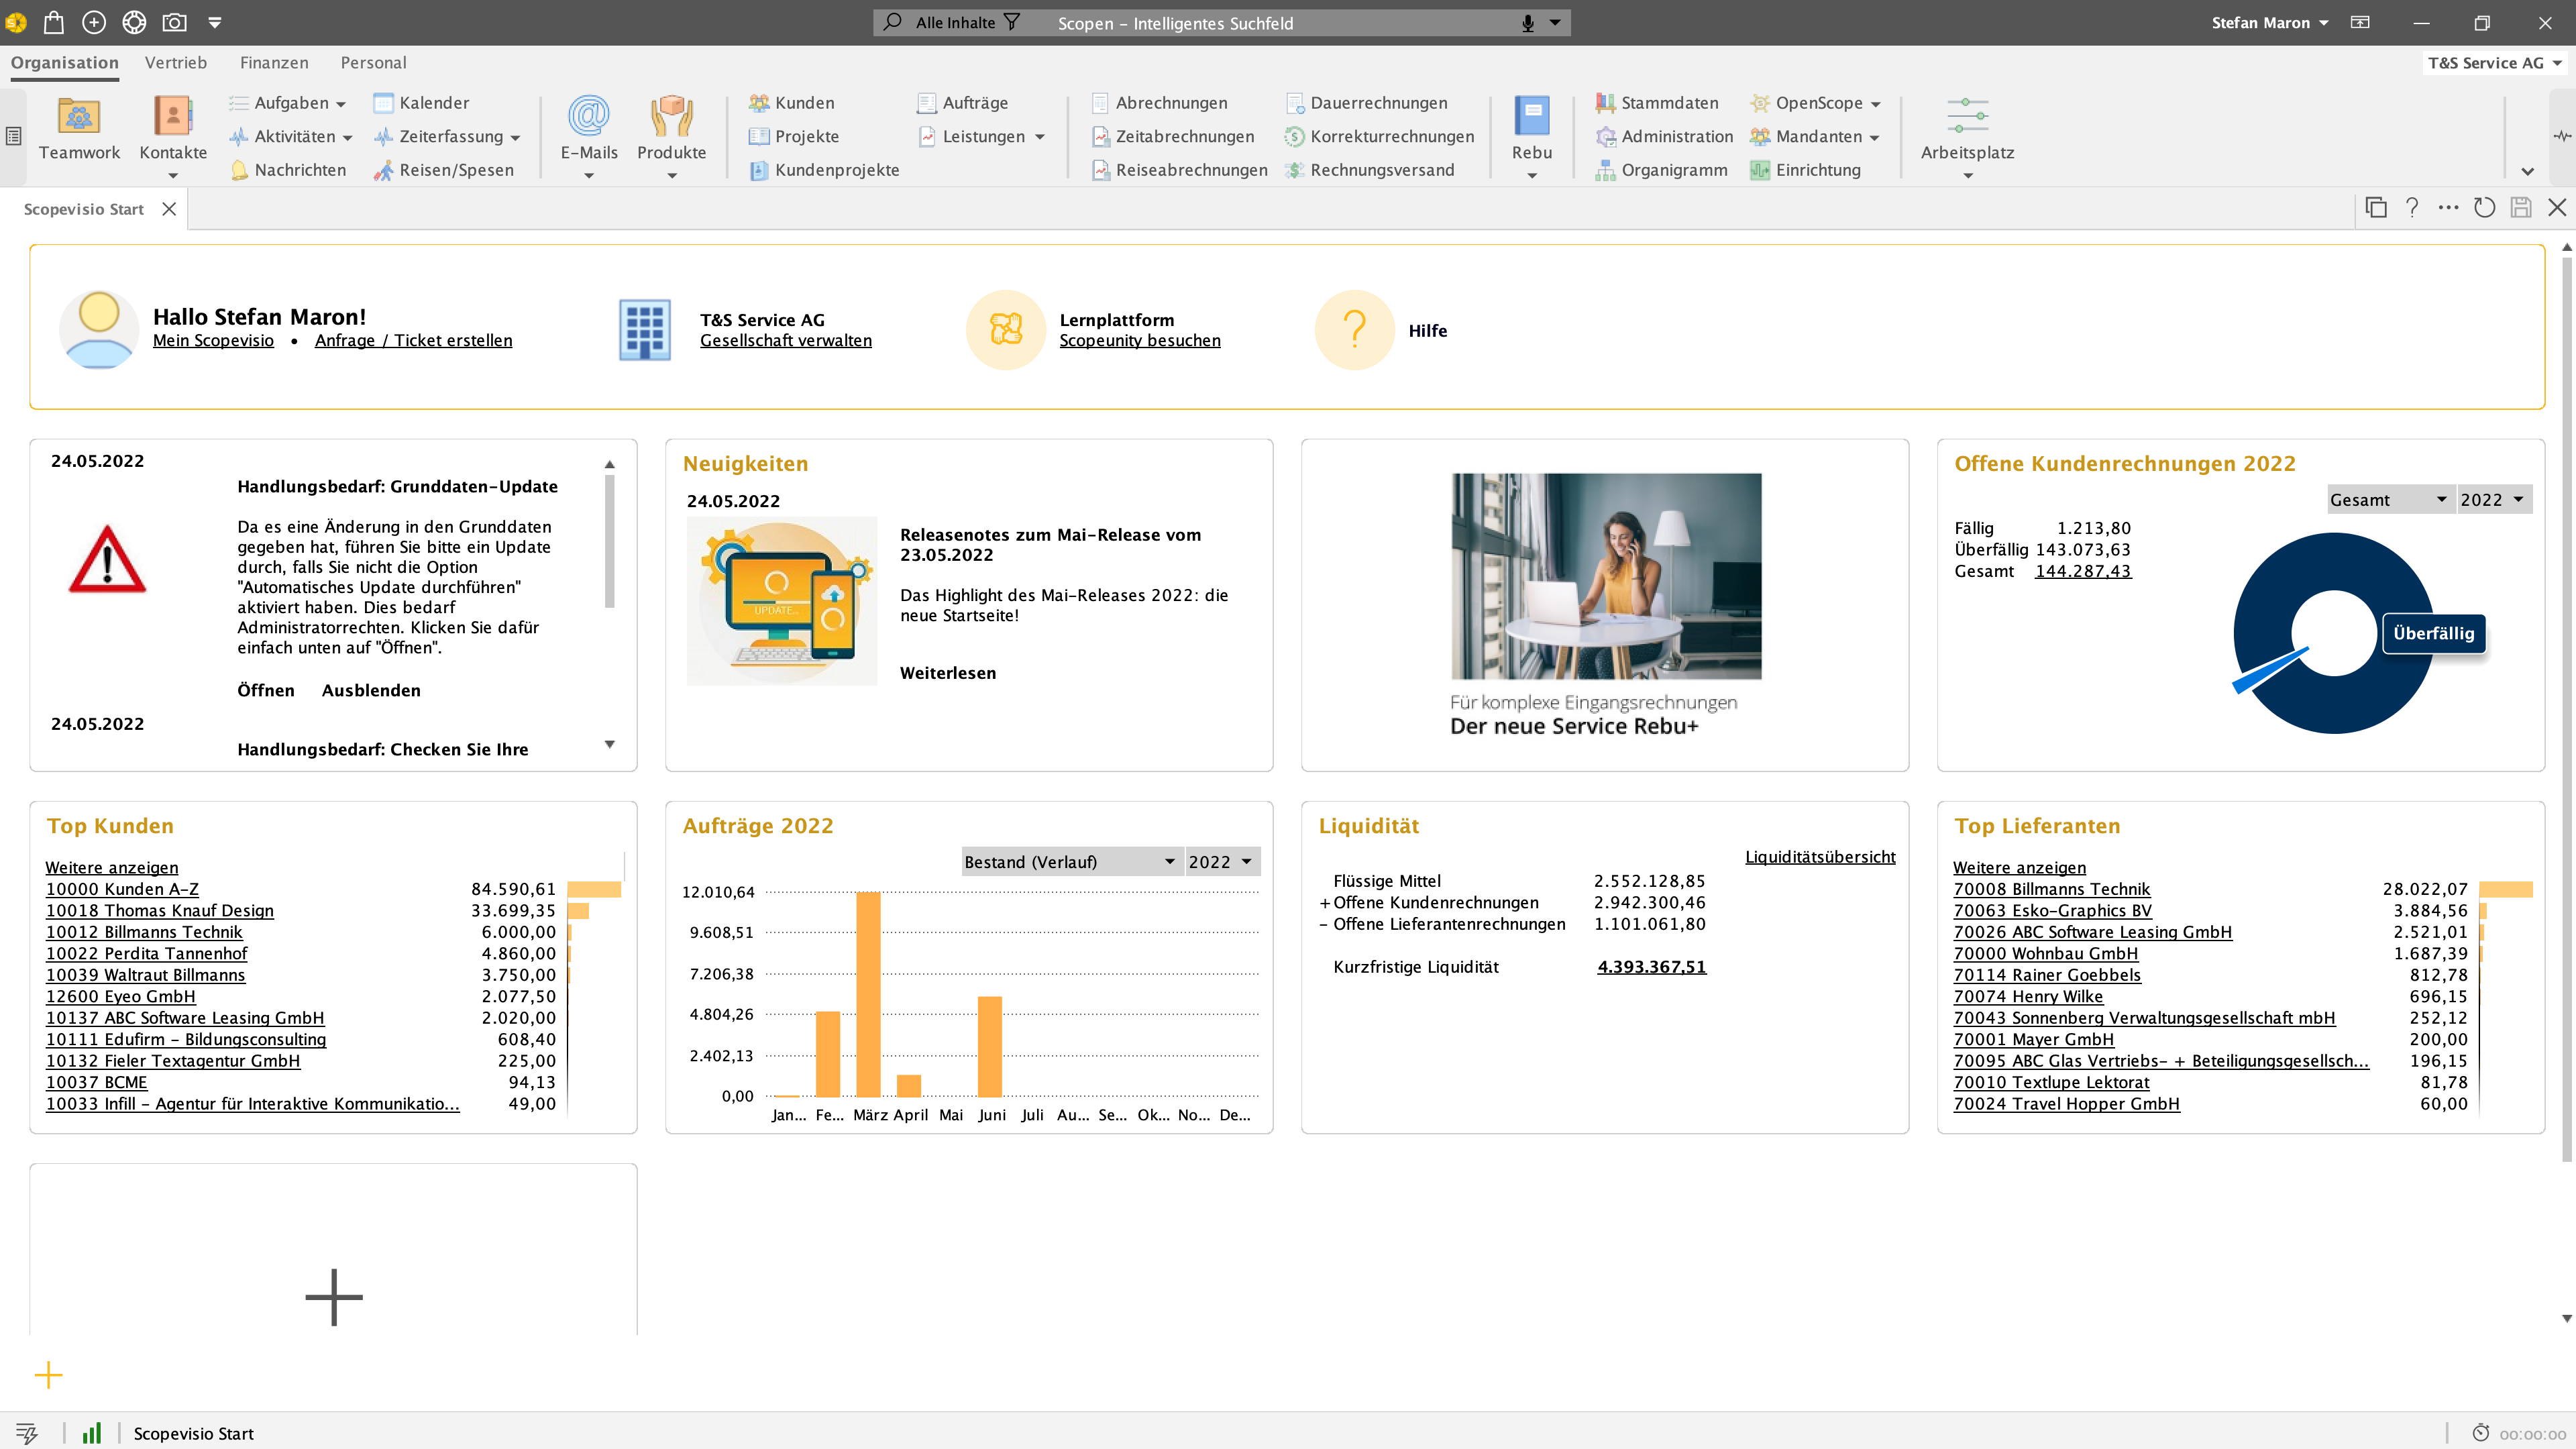This screenshot has width=2576, height=1449.
Task: Switch to the Vertrieb tab
Action: [176, 62]
